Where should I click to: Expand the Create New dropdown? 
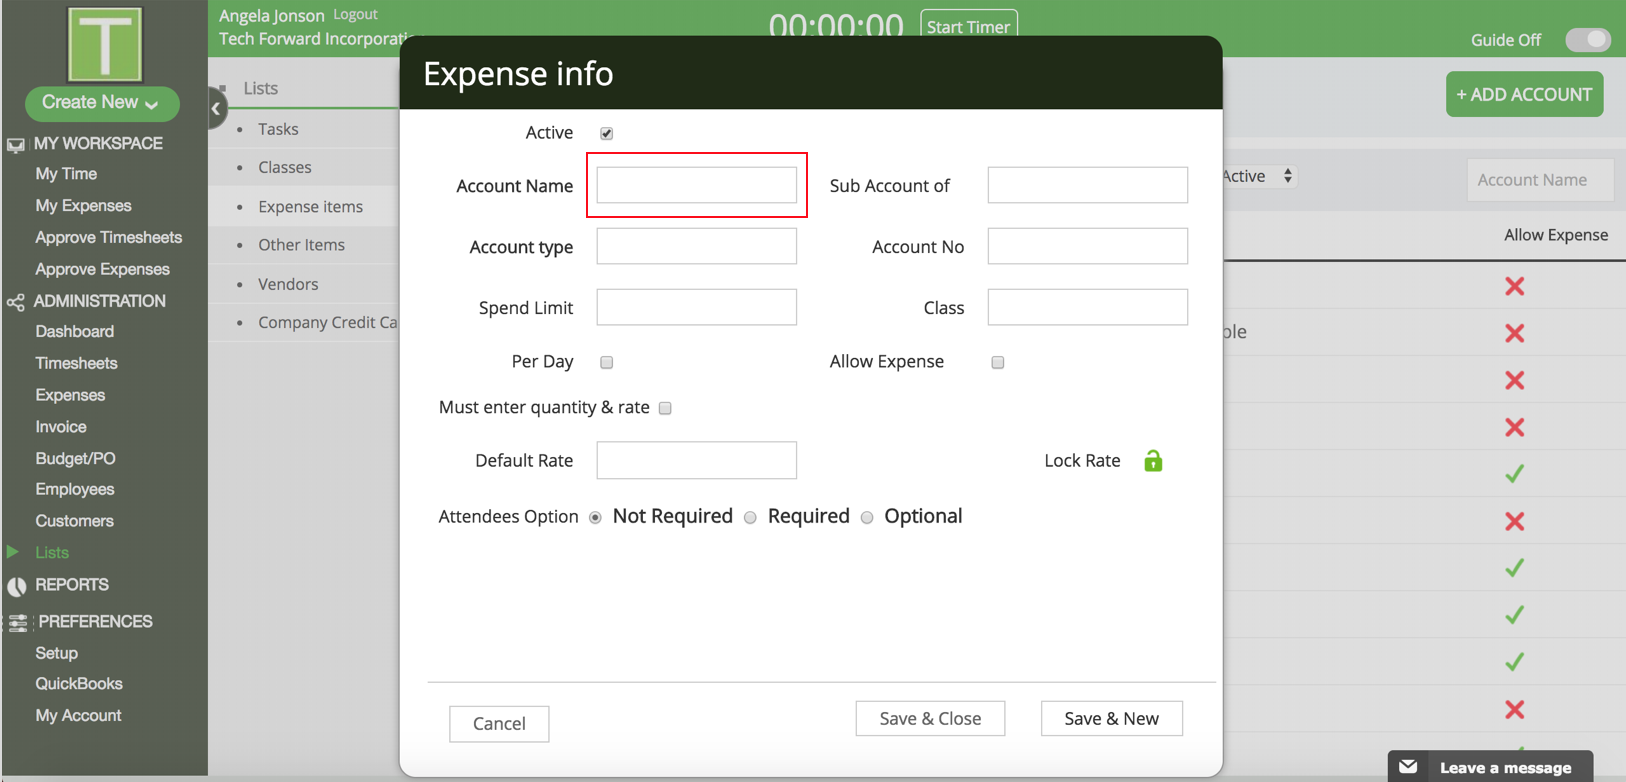pyautogui.click(x=102, y=103)
